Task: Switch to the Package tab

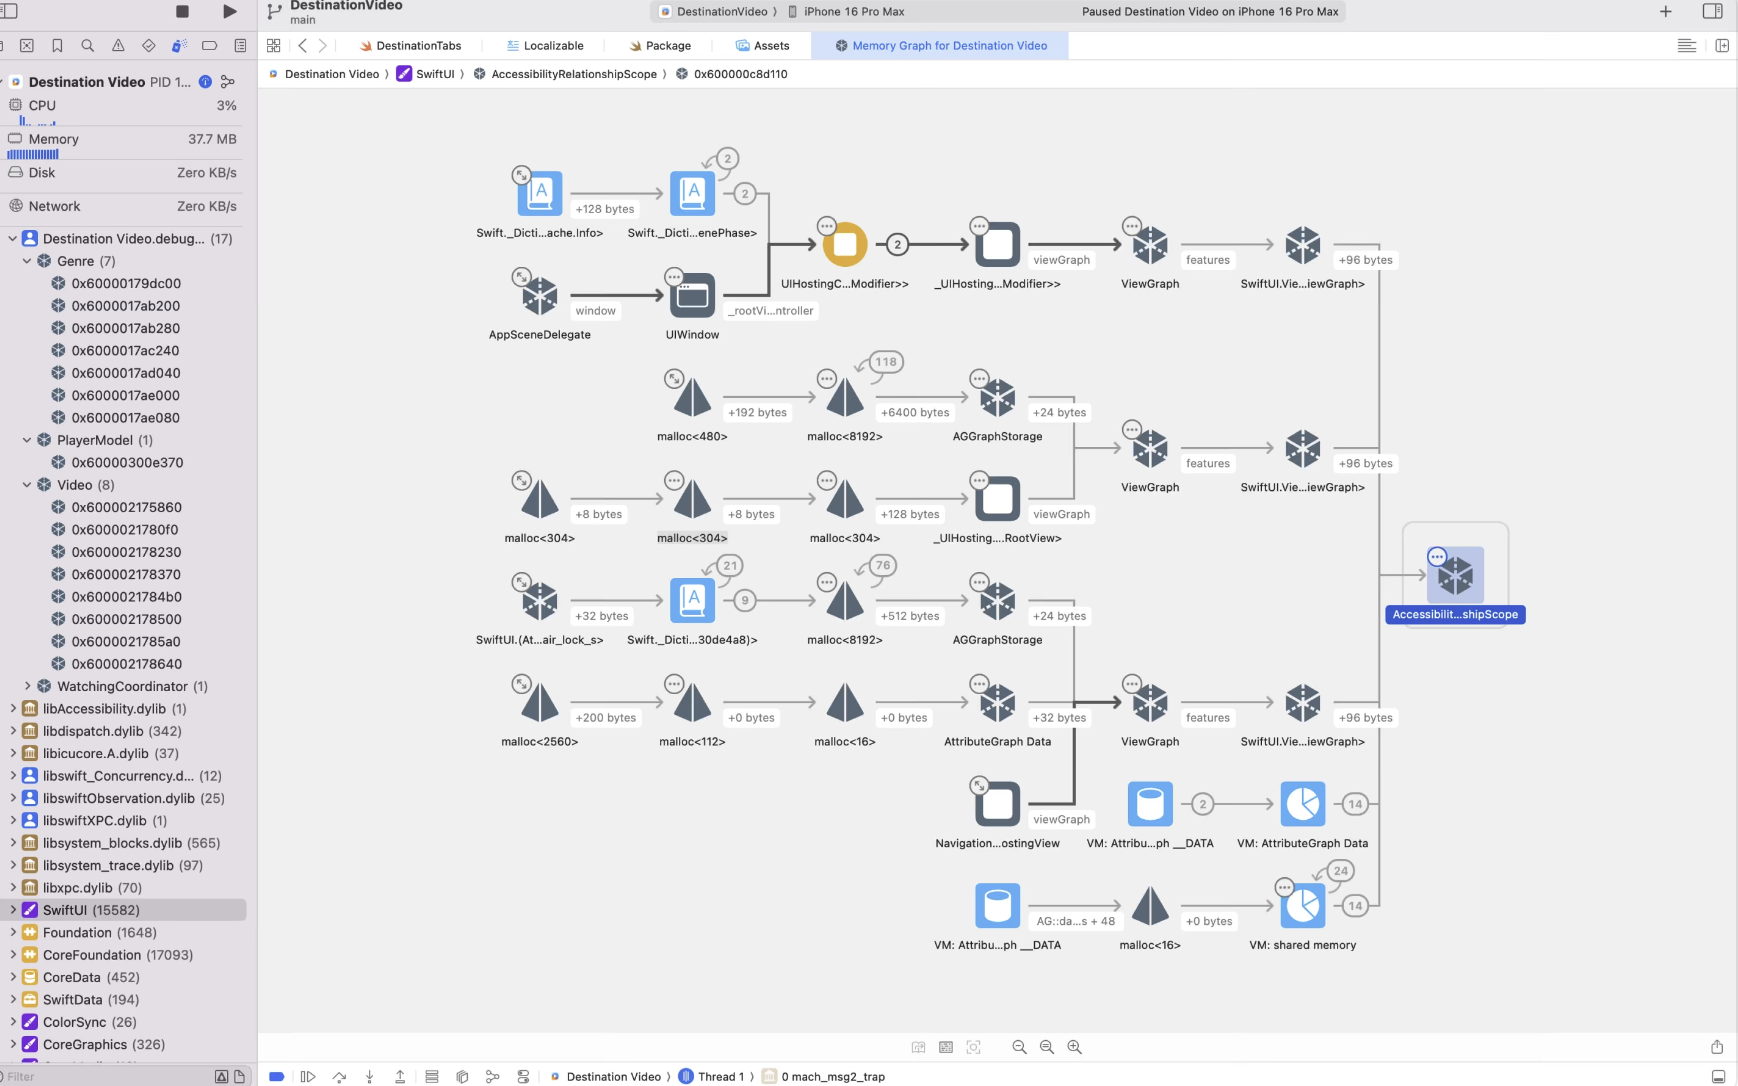Action: pyautogui.click(x=660, y=46)
